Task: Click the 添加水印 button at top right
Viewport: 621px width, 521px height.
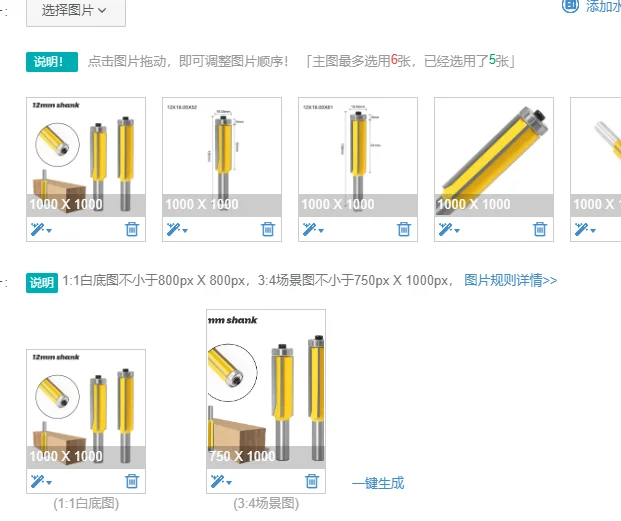Action: pyautogui.click(x=592, y=6)
